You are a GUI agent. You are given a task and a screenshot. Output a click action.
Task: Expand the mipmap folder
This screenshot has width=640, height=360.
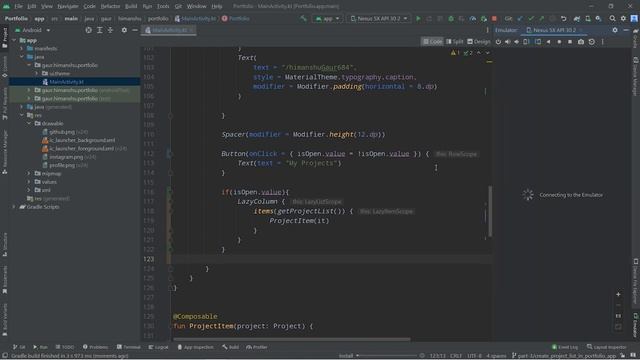(29, 173)
